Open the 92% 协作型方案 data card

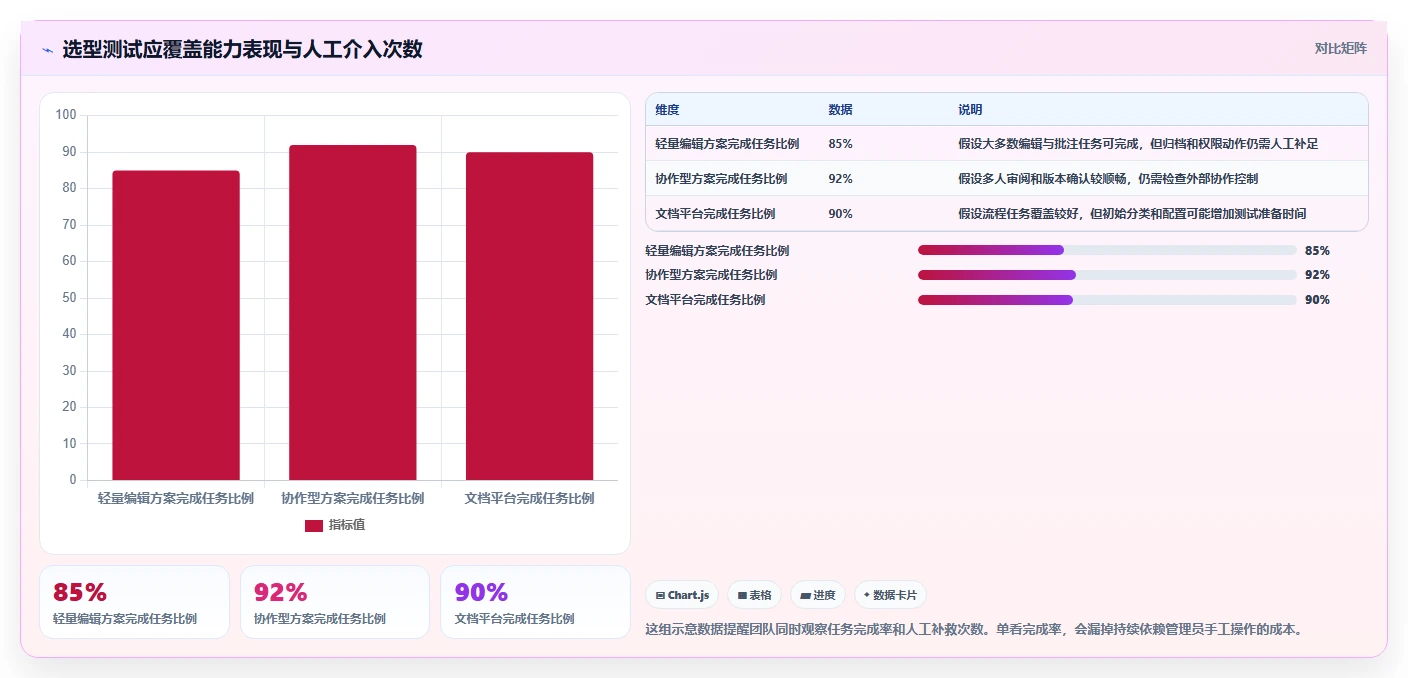pyautogui.click(x=335, y=602)
